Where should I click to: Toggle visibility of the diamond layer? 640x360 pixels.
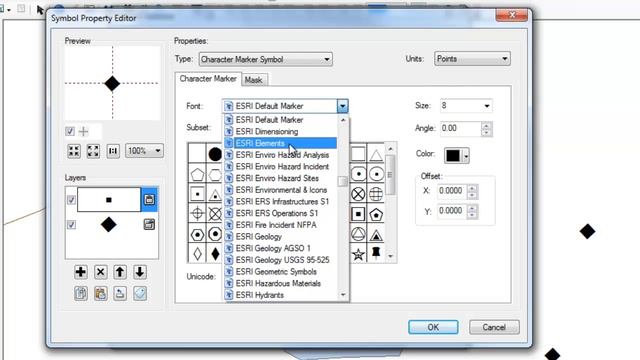71,225
